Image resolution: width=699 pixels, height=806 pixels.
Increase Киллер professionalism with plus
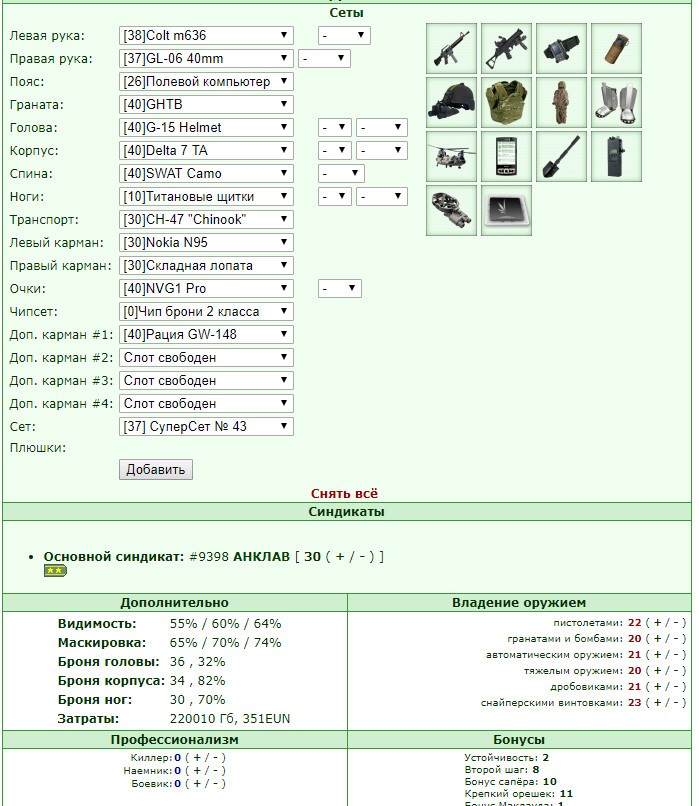click(x=197, y=758)
